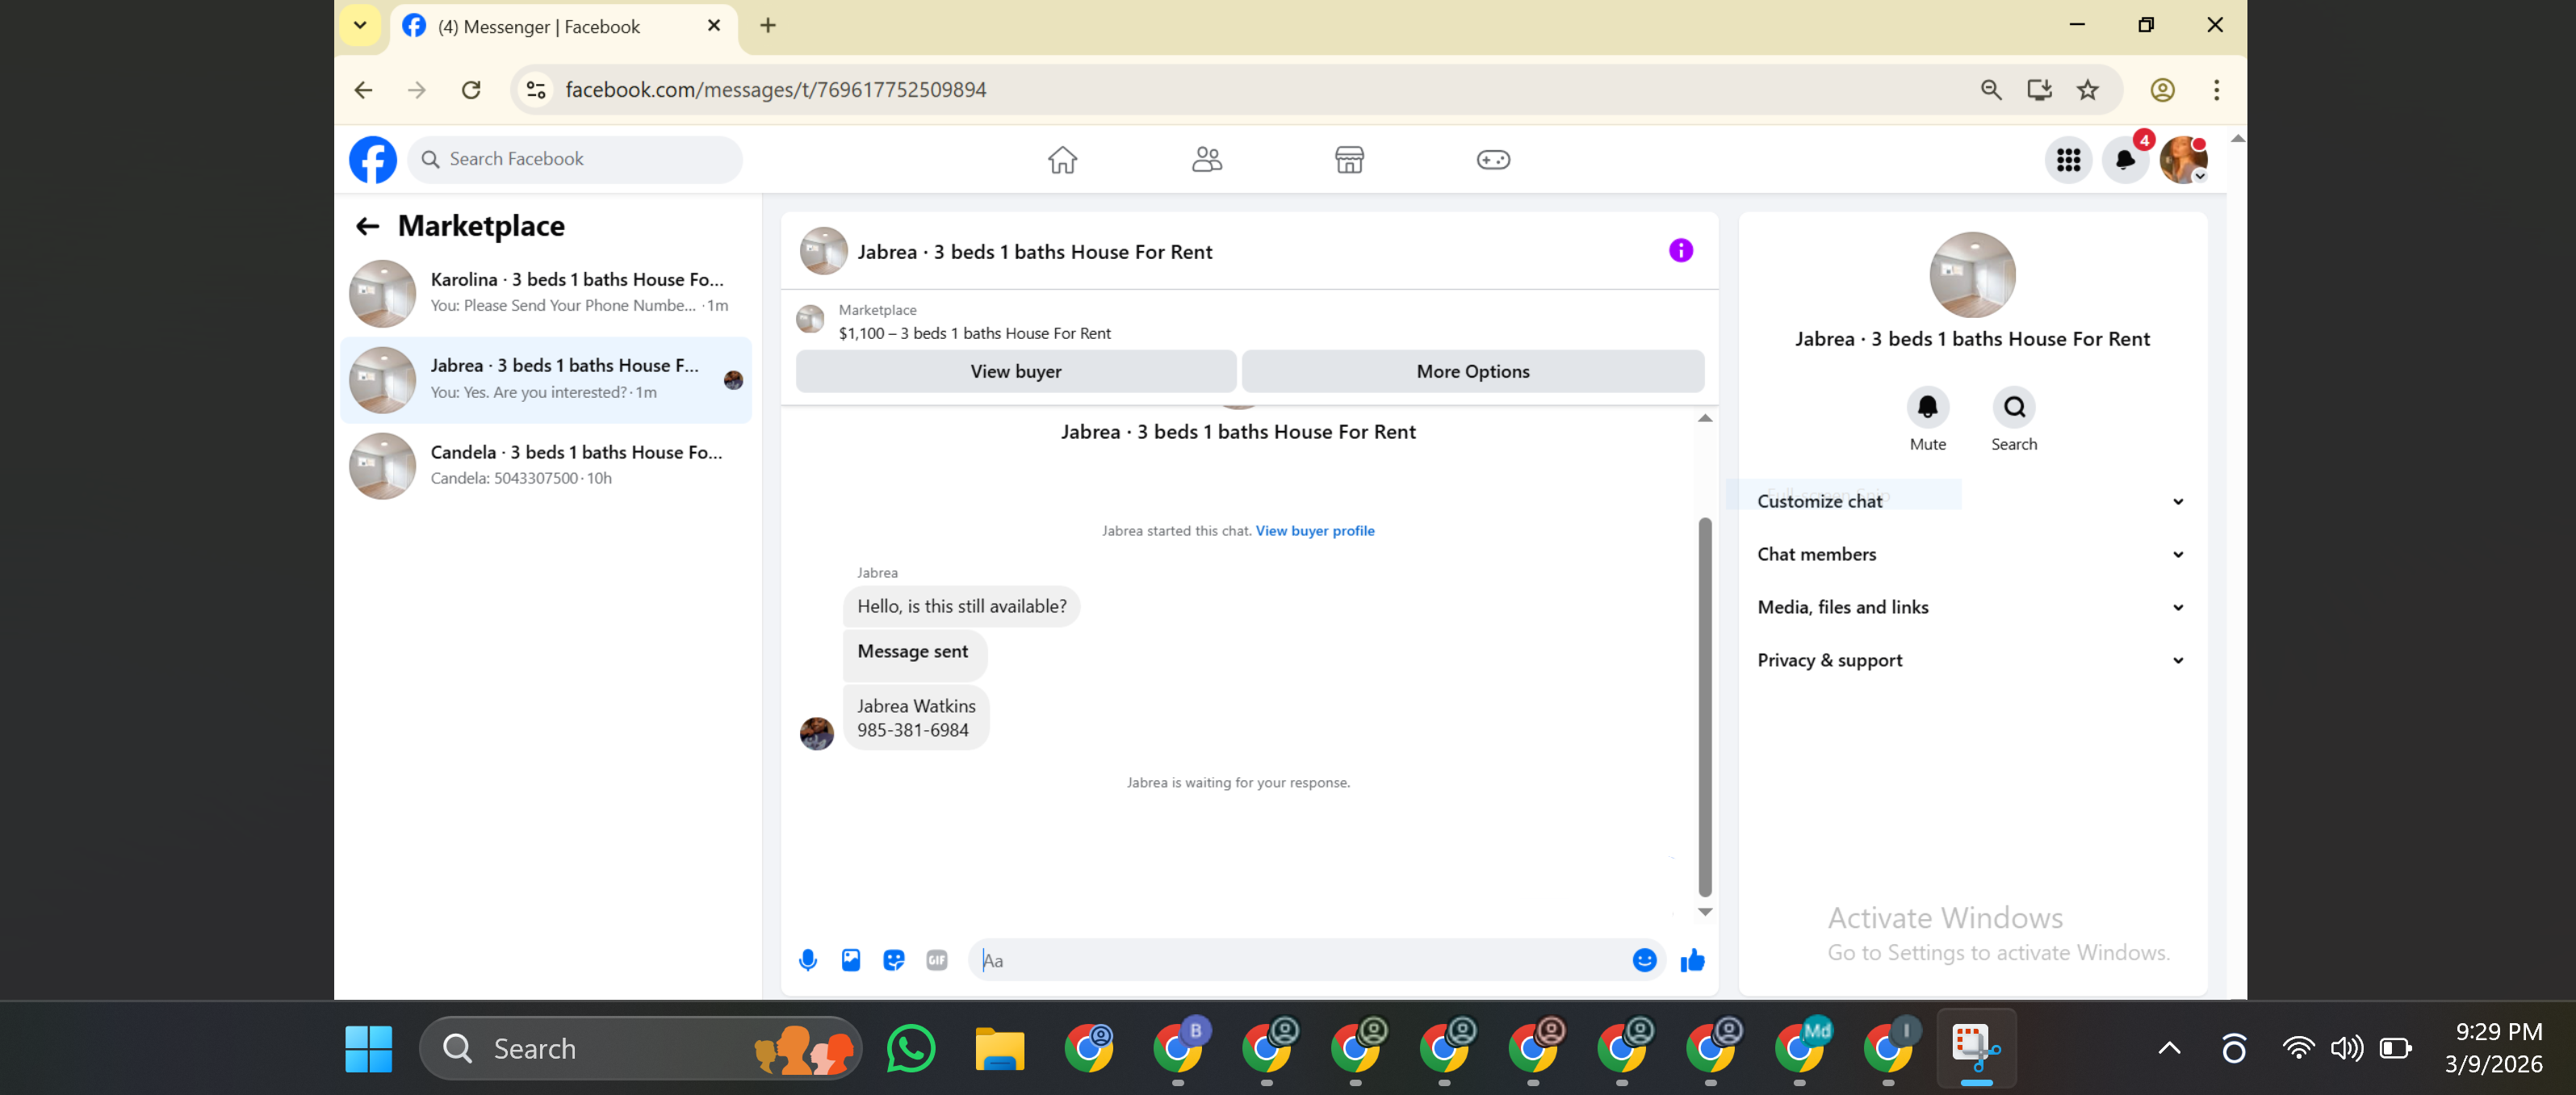Screen dimensions: 2576x1095
Task: Open the emoji picker in message box
Action: click(x=1644, y=960)
